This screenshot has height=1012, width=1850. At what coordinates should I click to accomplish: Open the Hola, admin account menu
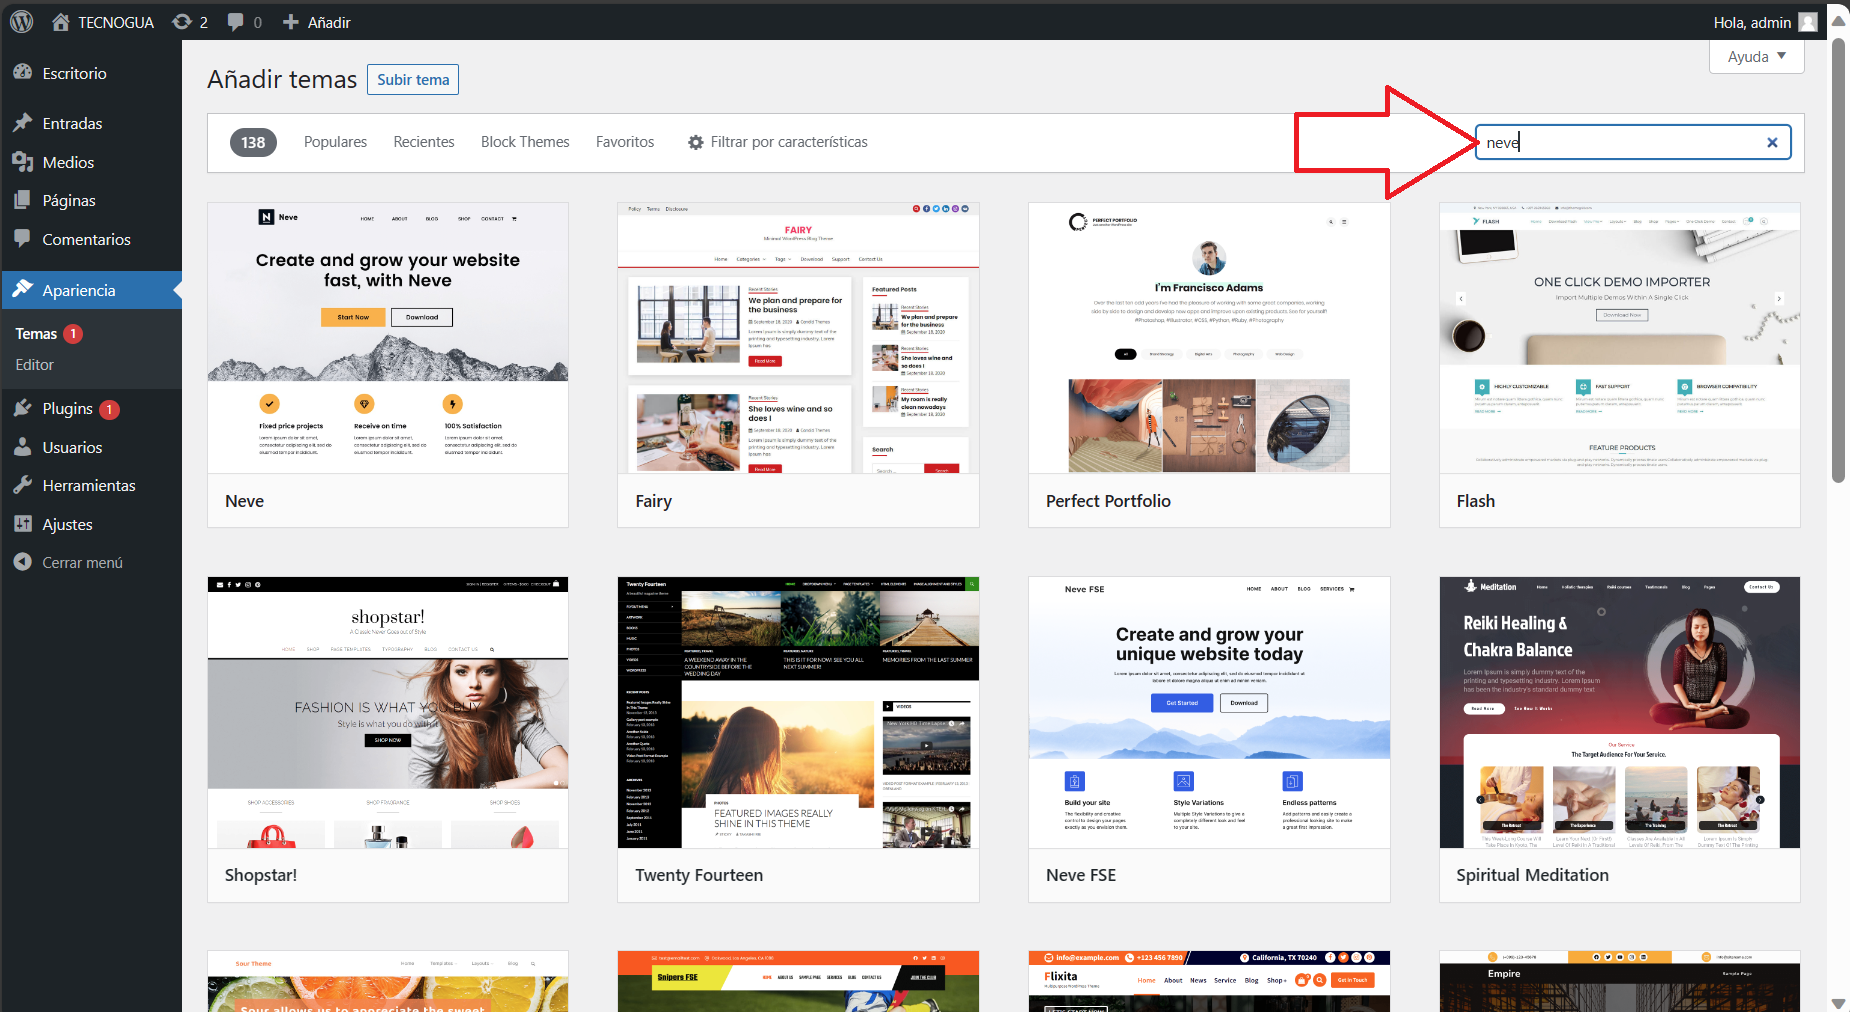(x=1764, y=22)
